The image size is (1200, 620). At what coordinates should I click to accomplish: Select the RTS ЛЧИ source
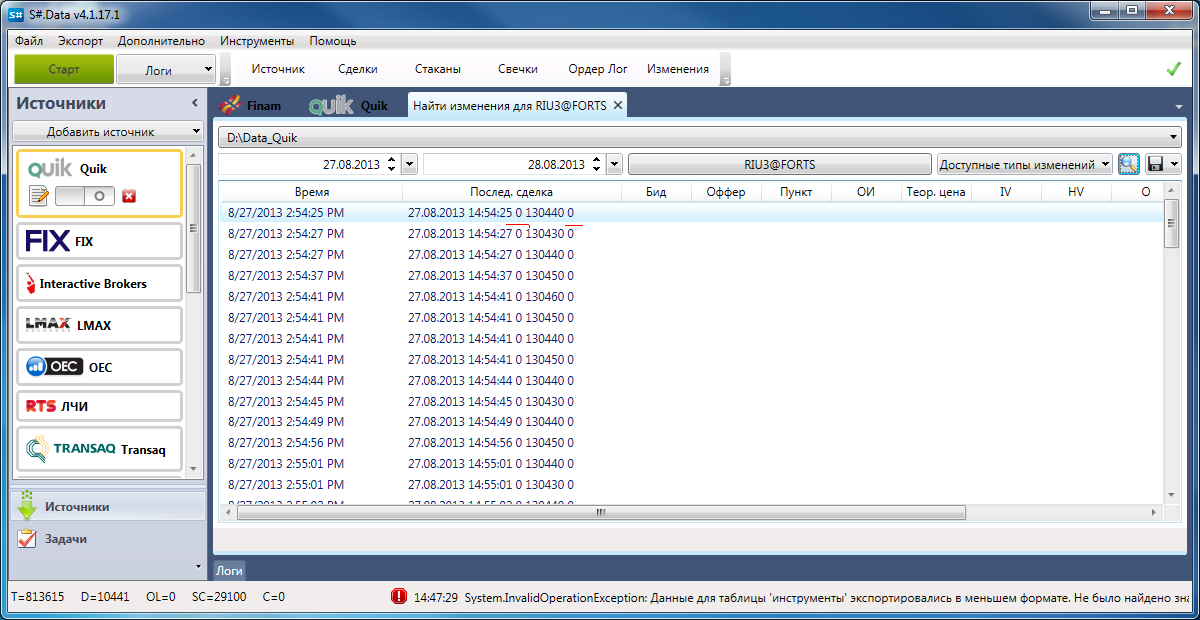click(99, 407)
